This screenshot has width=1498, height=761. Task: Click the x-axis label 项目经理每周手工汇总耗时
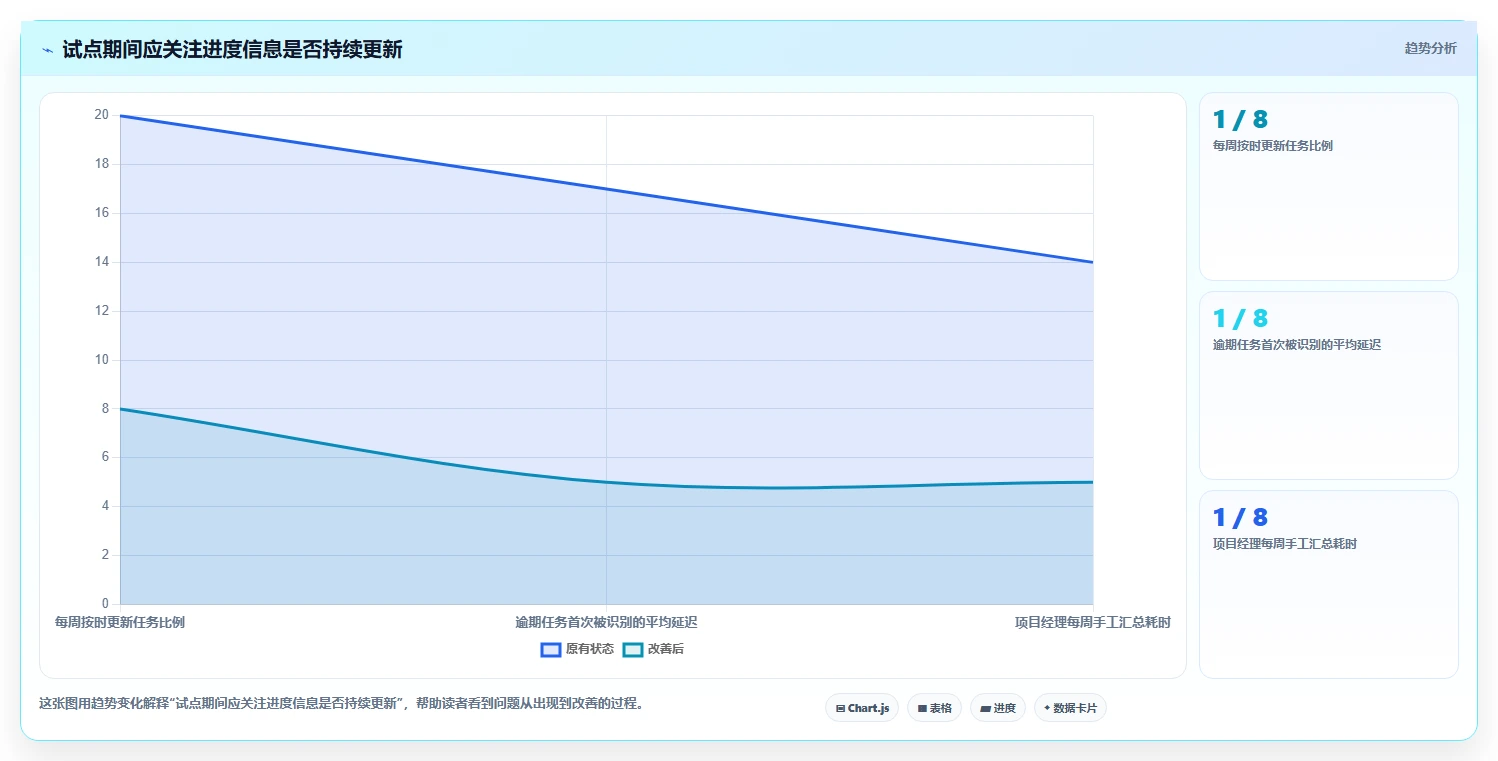[1093, 622]
